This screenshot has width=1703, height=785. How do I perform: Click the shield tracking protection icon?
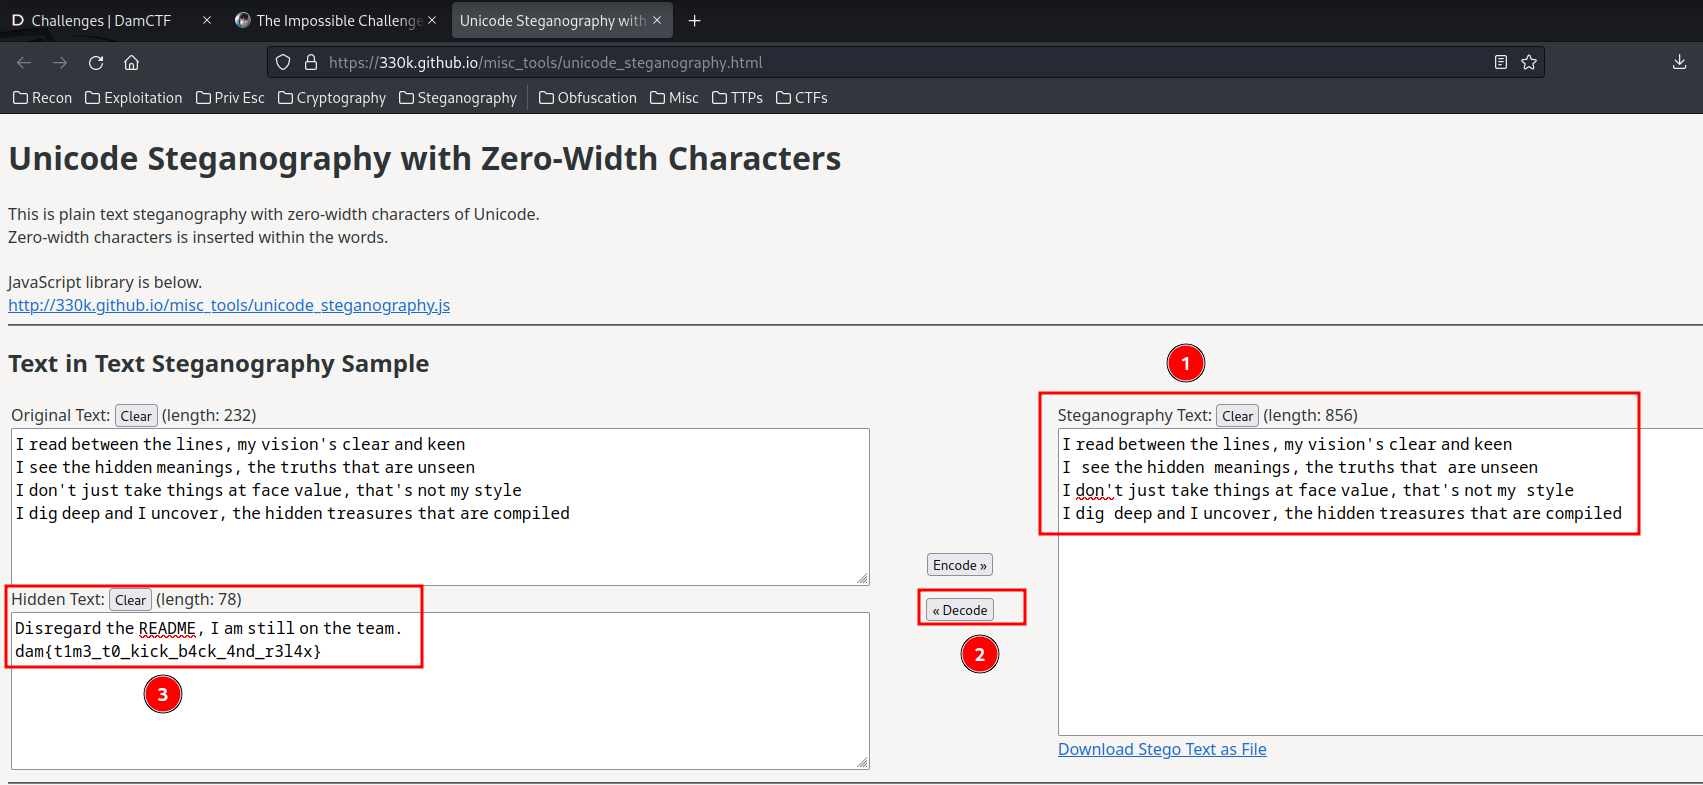click(283, 62)
